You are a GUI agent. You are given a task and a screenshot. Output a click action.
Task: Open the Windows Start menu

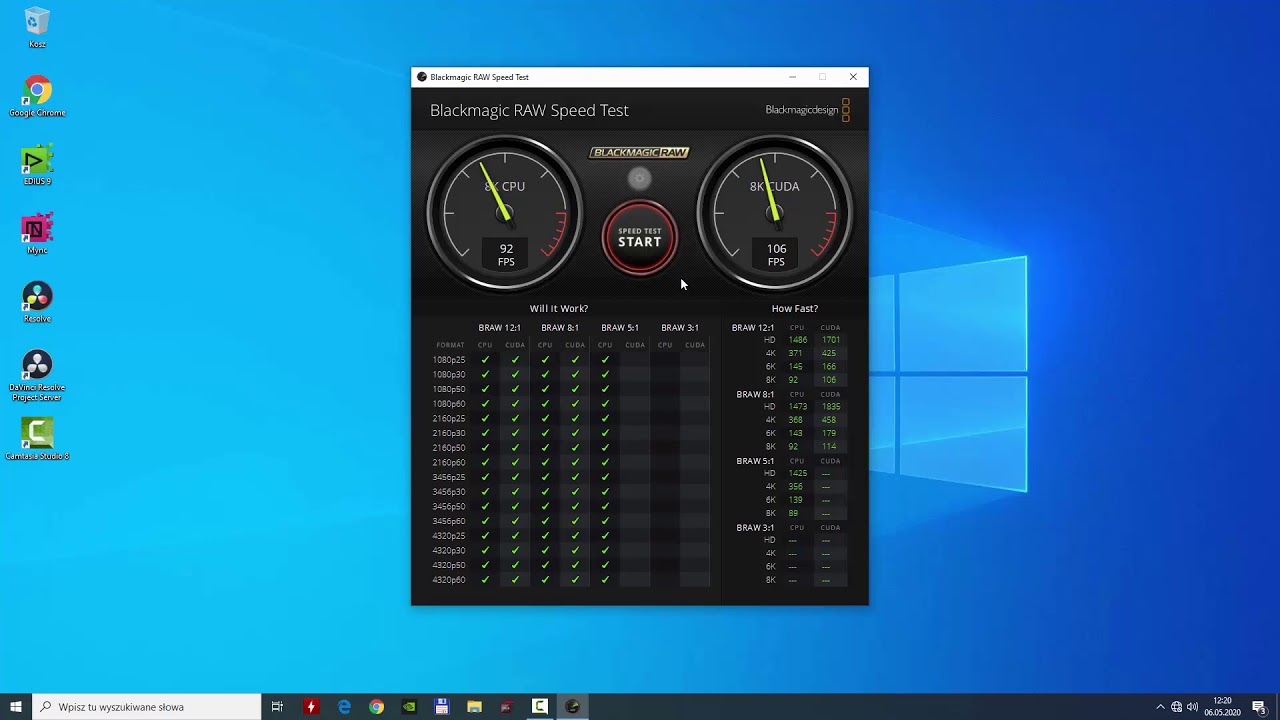coord(16,707)
